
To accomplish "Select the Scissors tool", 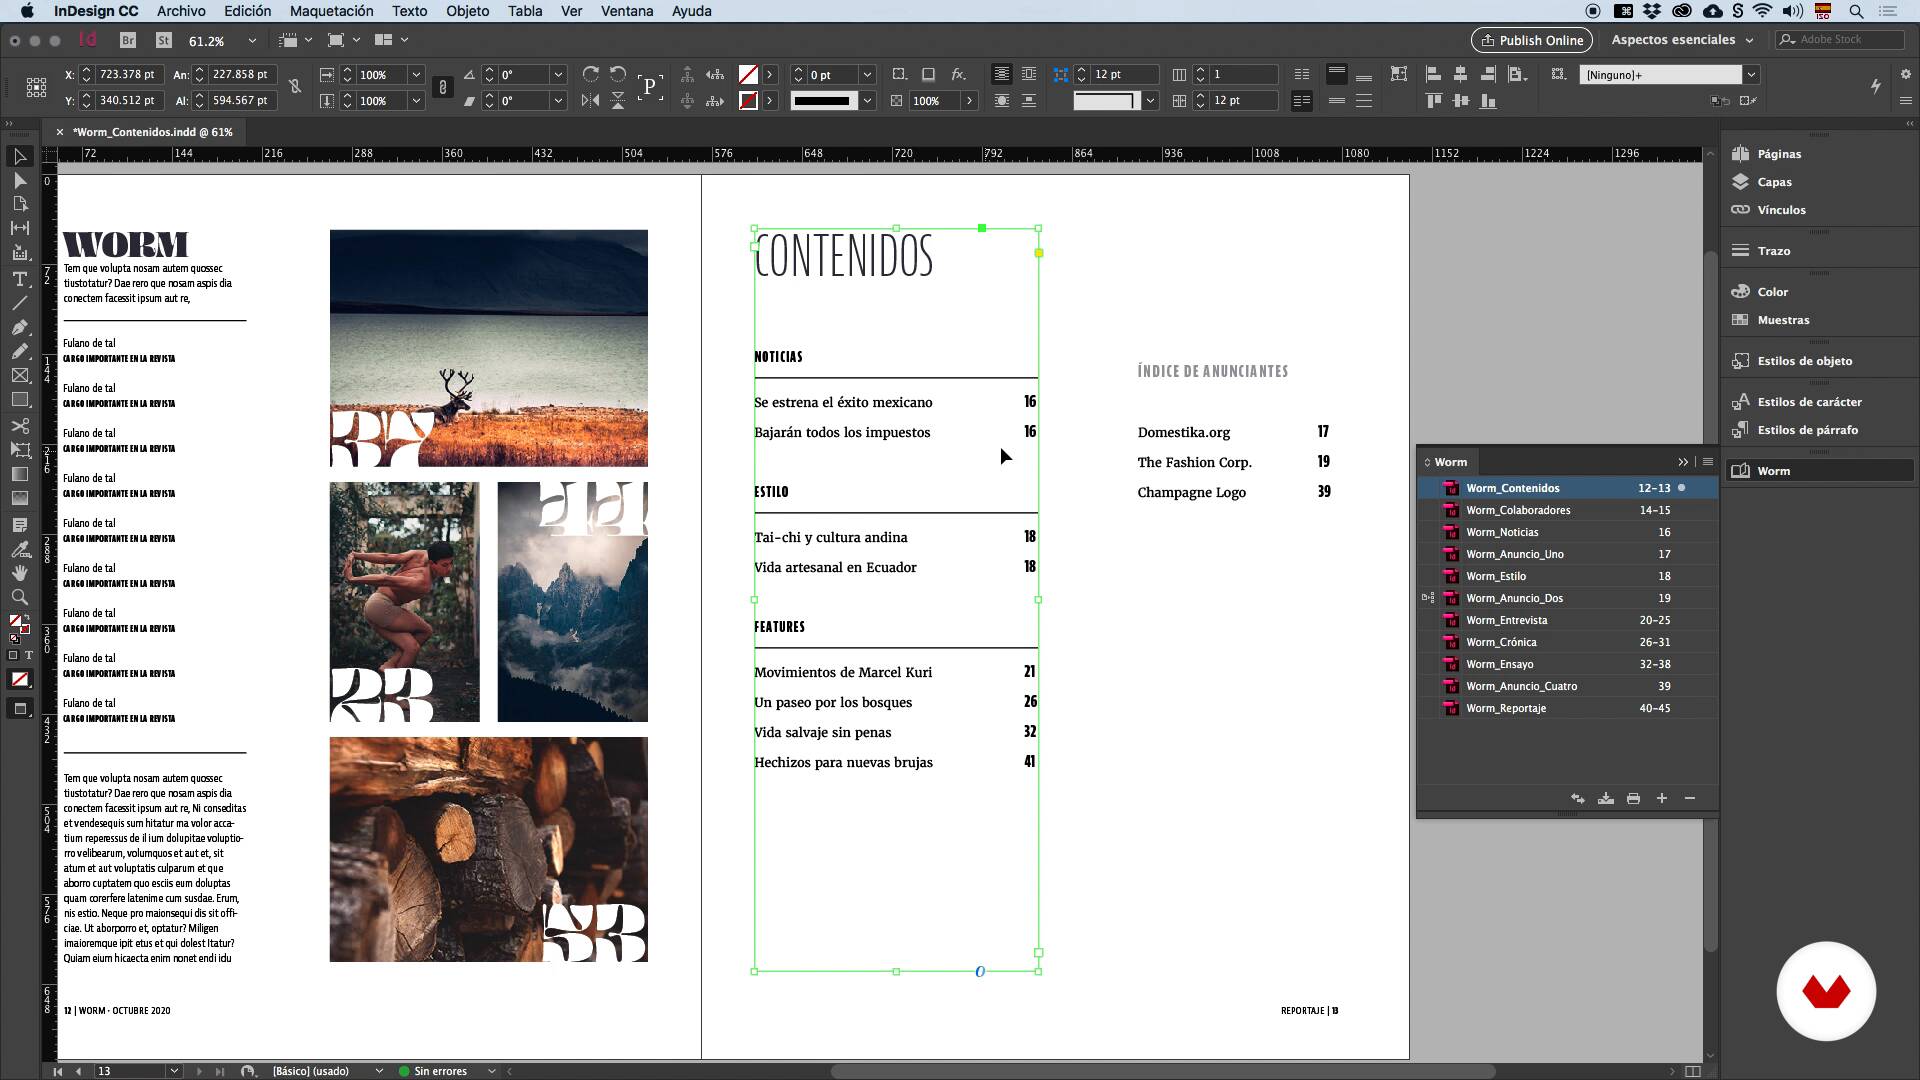I will [19, 425].
